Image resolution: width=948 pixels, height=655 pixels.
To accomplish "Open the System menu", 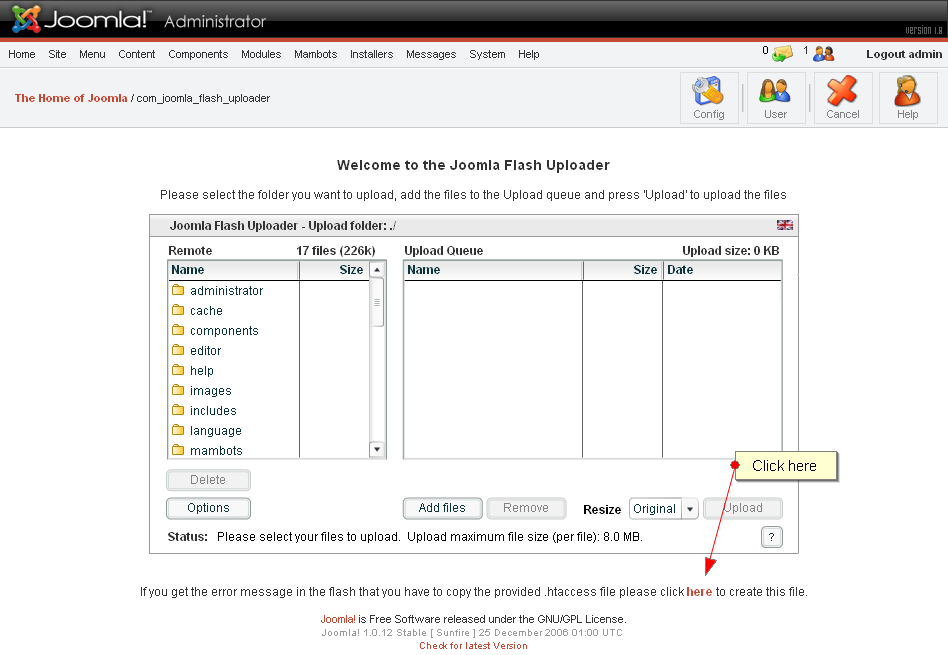I will [487, 54].
